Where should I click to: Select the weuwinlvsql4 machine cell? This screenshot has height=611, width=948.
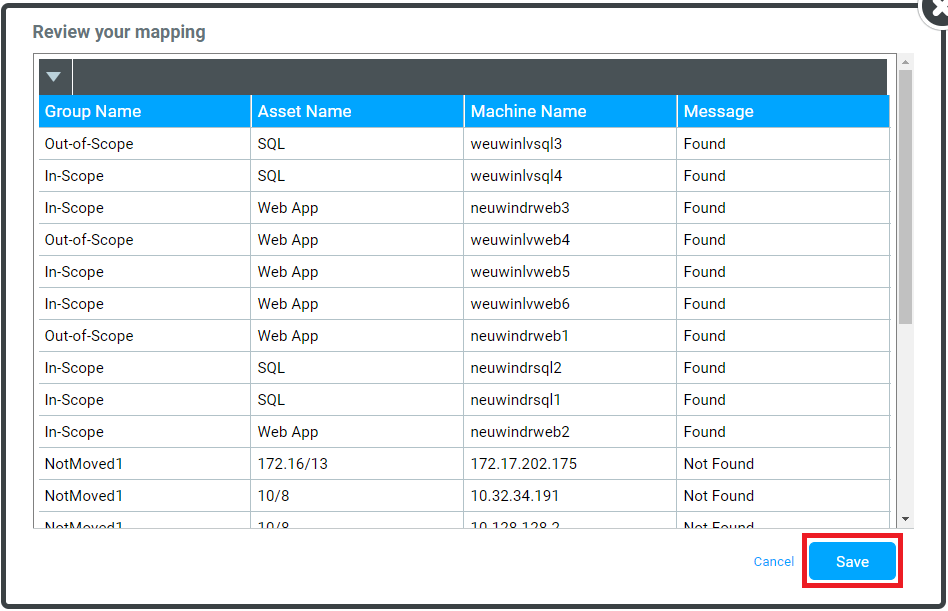pyautogui.click(x=516, y=176)
